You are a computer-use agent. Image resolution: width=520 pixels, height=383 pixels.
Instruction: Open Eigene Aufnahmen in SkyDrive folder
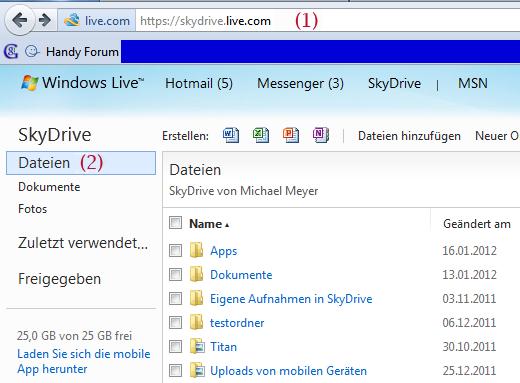(x=291, y=299)
